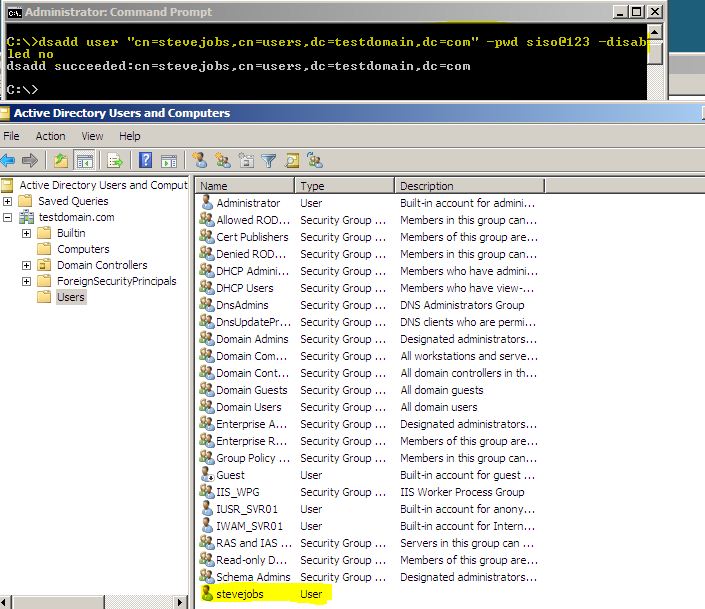The height and width of the screenshot is (609, 705).
Task: Open Filter Options via the funnel icon
Action: (268, 161)
